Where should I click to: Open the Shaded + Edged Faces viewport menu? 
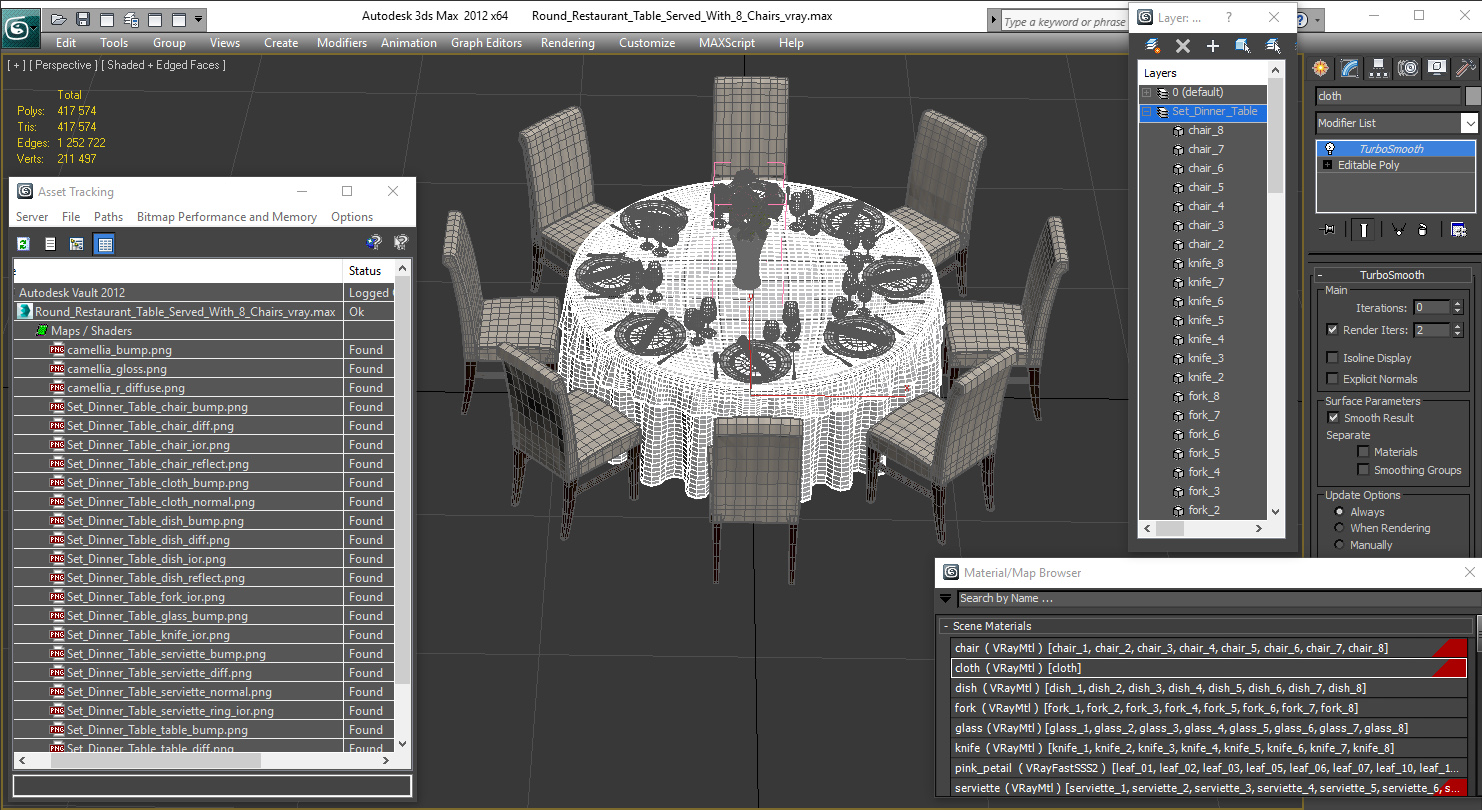click(x=163, y=65)
